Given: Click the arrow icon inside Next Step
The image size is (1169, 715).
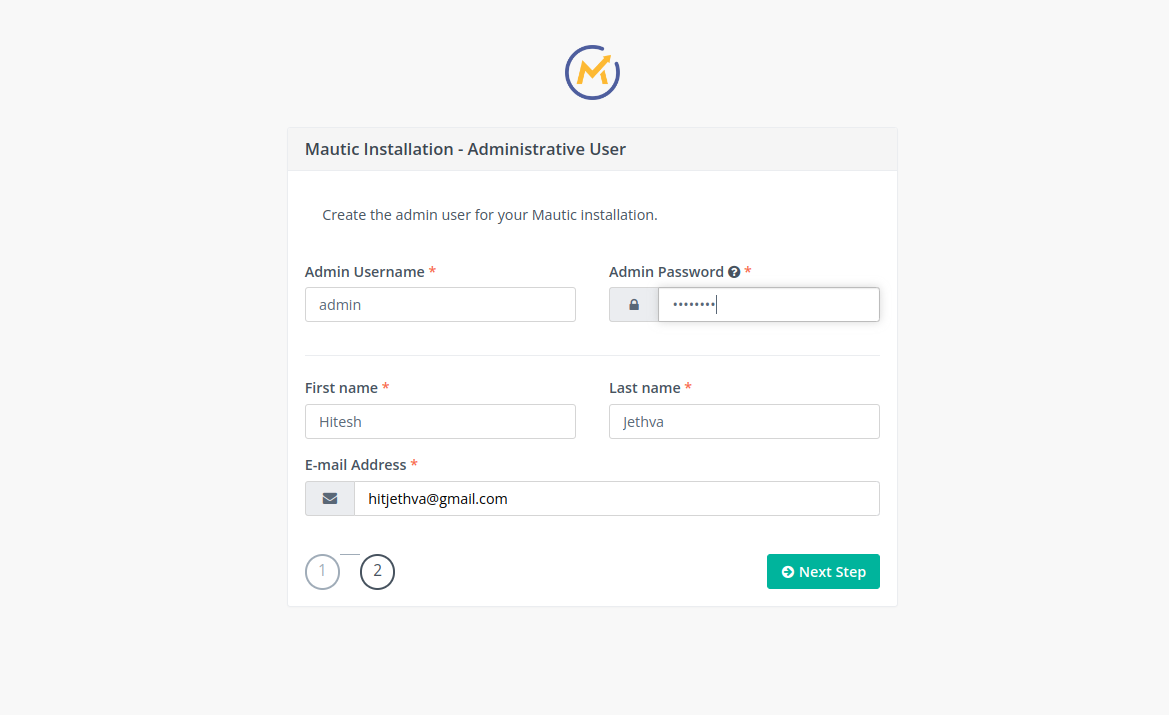Looking at the screenshot, I should (788, 572).
